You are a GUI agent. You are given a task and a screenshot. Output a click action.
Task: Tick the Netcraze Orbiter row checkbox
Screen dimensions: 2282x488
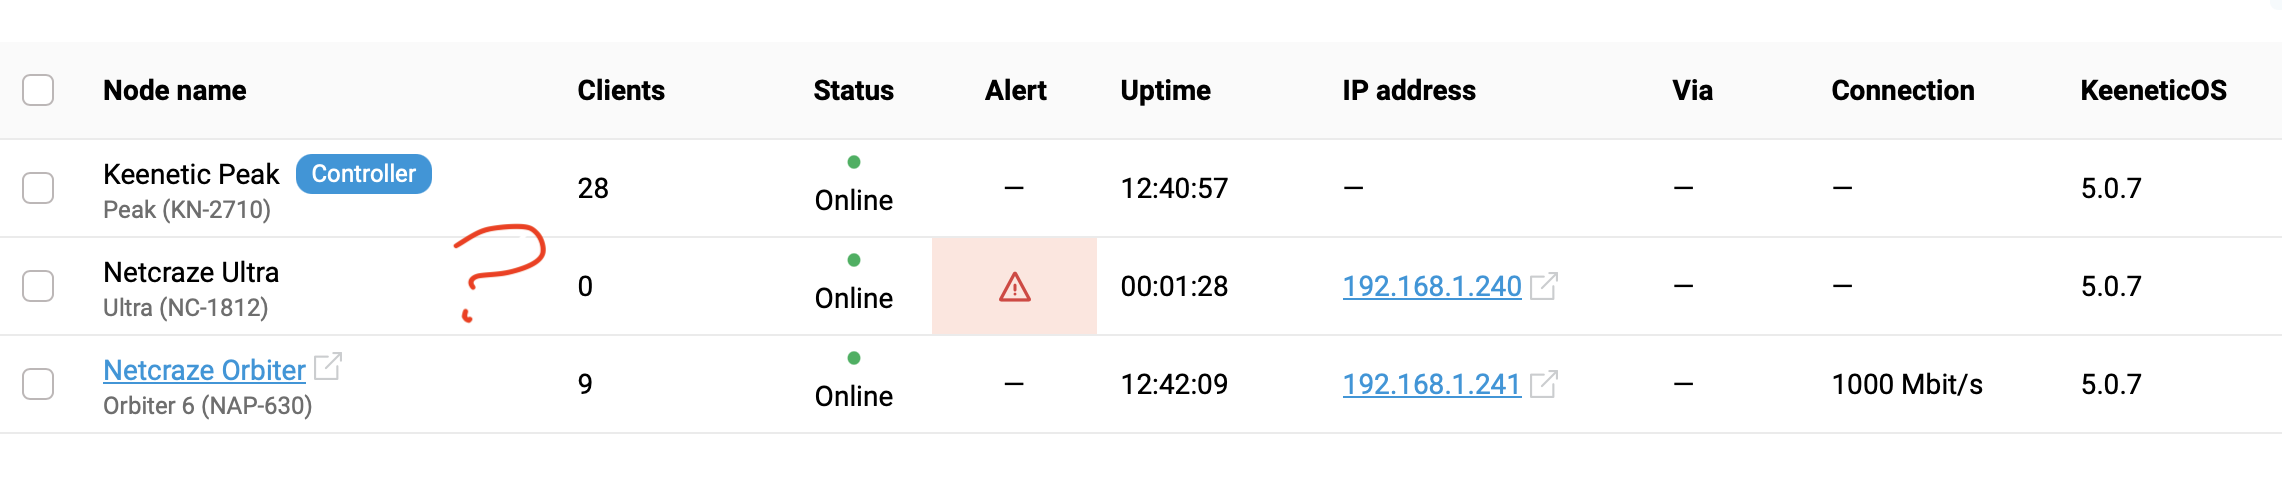point(38,384)
